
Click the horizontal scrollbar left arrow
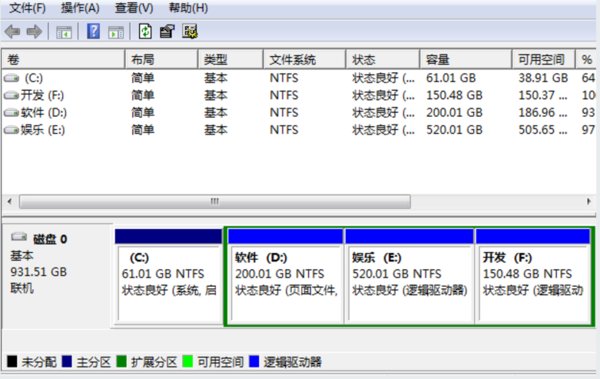(10, 201)
